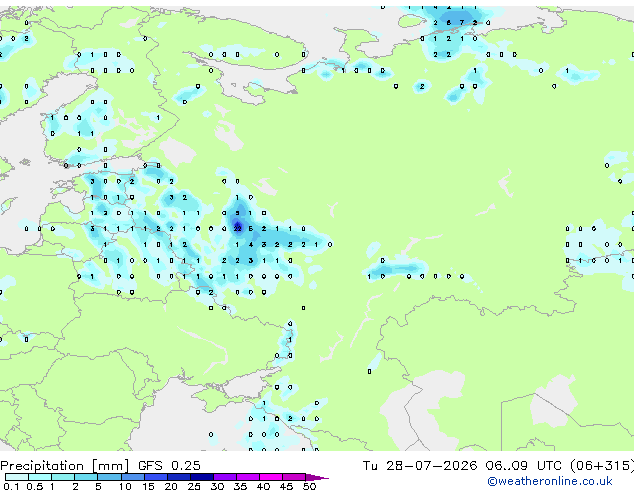Pick the 0.1 mm legend color swatch
Viewport: 634px width, 490px height.
[x=17, y=477]
